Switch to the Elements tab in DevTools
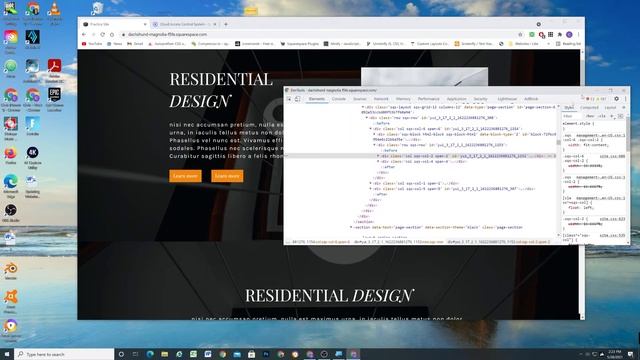 (x=317, y=99)
